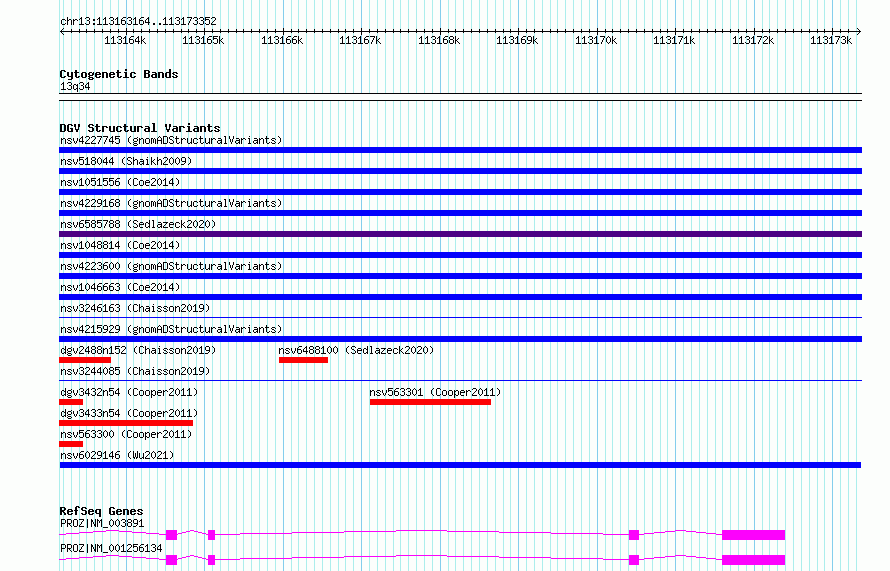The image size is (890, 571).
Task: Select the red bar under nsv563300
Action: tap(71, 444)
